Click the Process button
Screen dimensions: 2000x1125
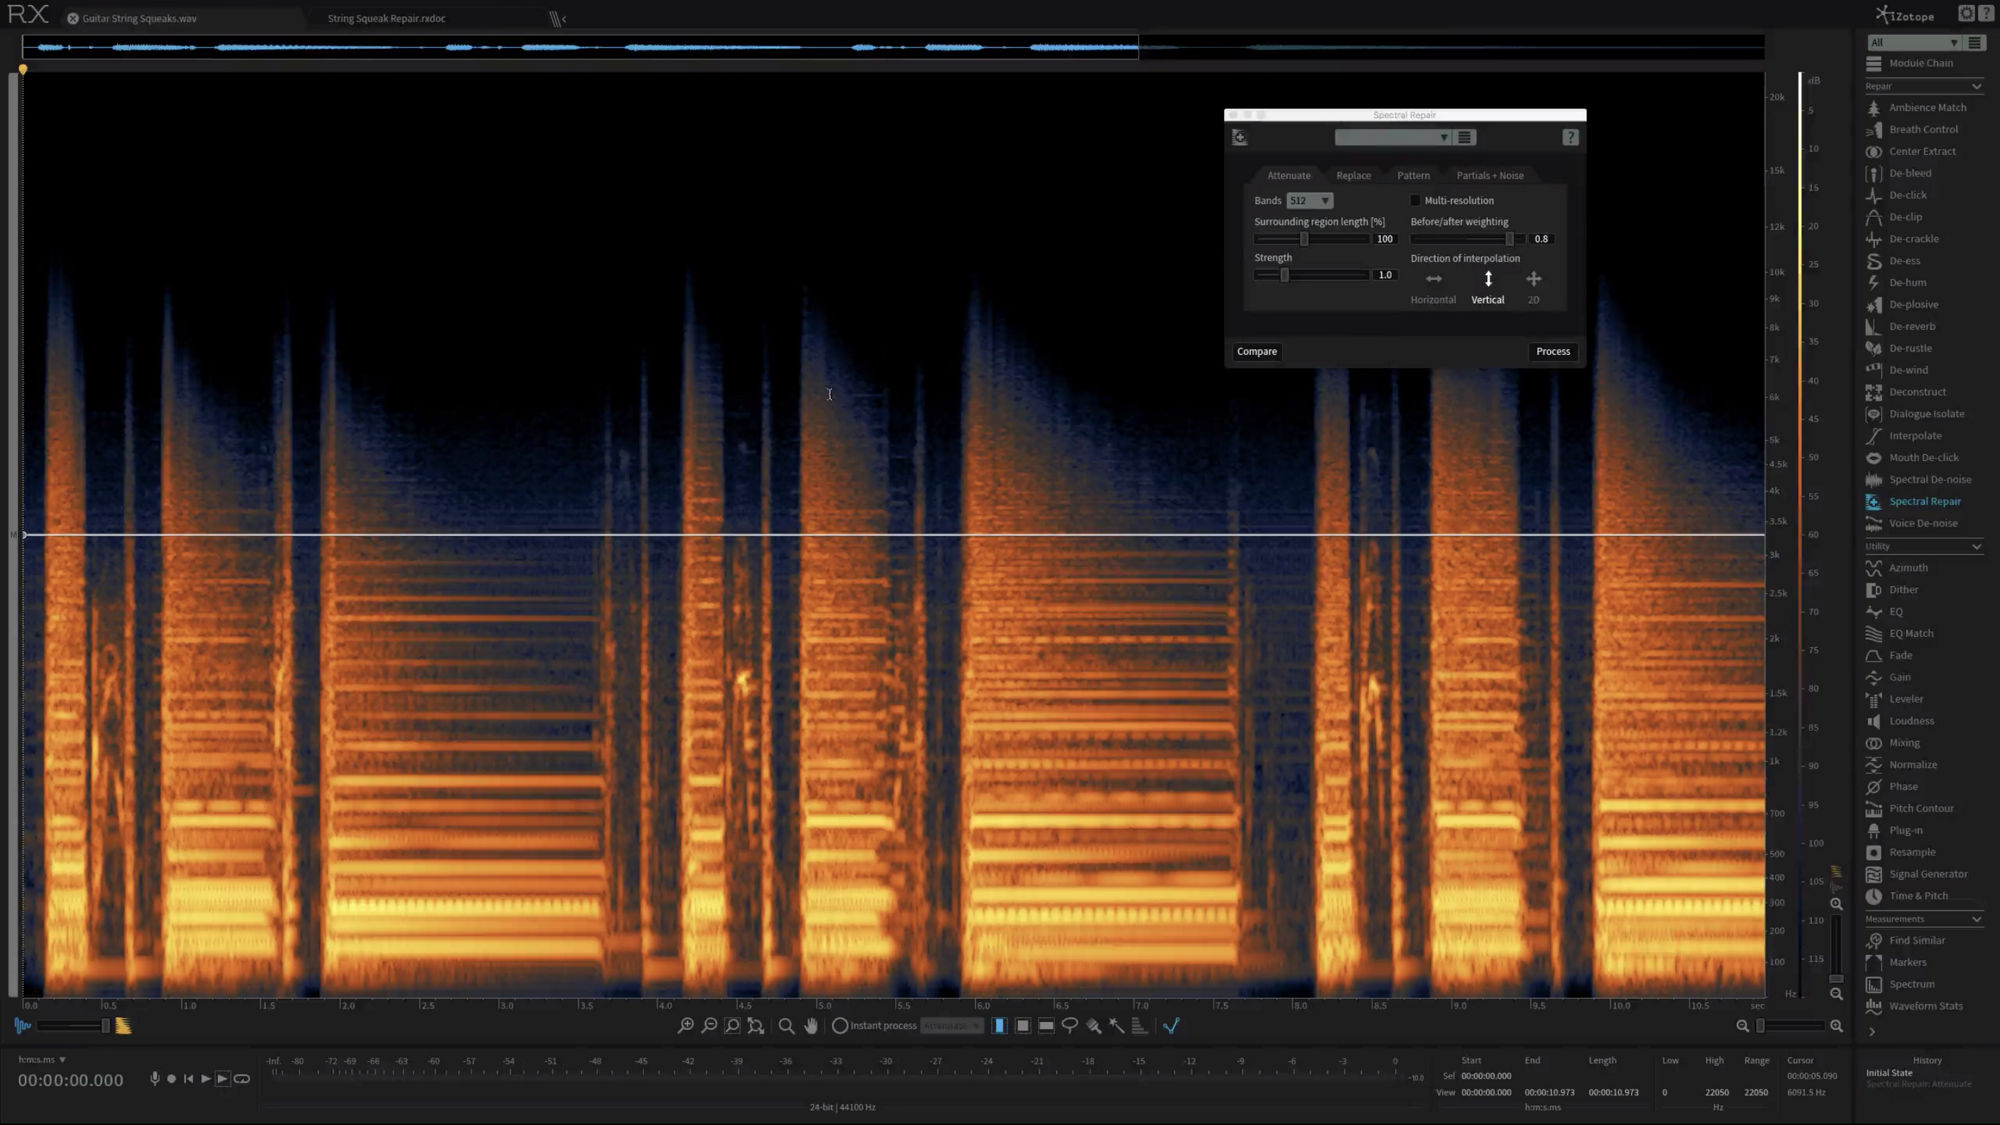(1552, 352)
